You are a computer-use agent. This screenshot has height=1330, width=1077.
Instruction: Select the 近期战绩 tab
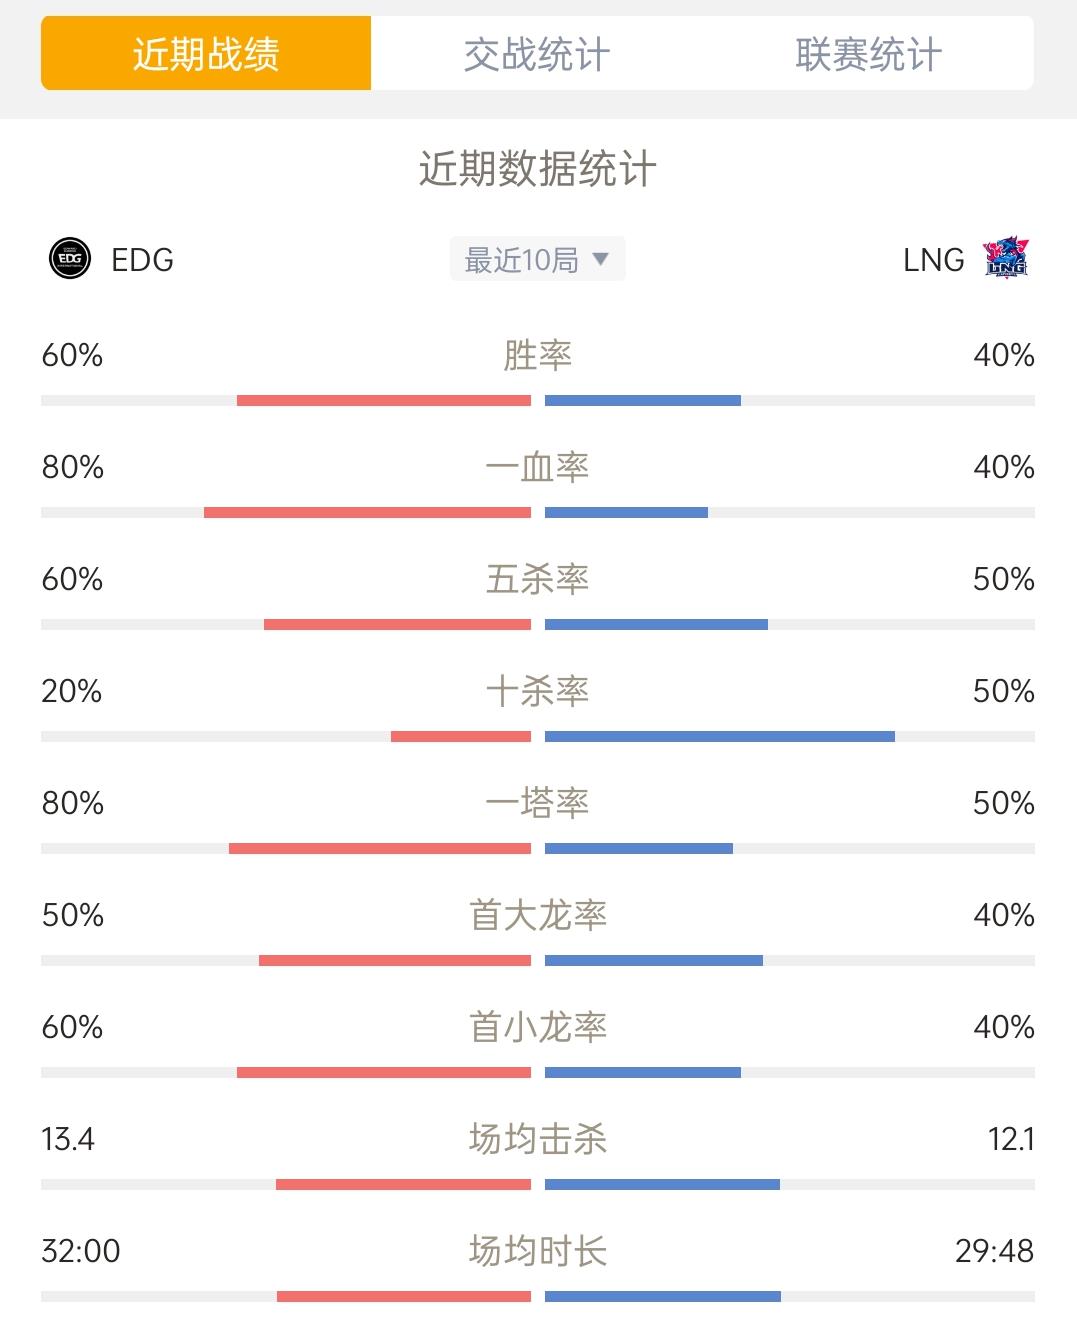[206, 54]
